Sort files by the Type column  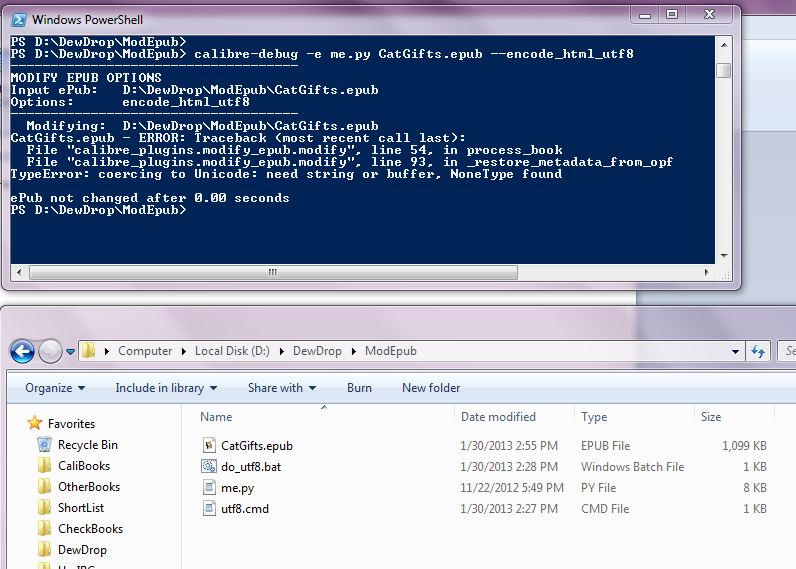coord(594,417)
